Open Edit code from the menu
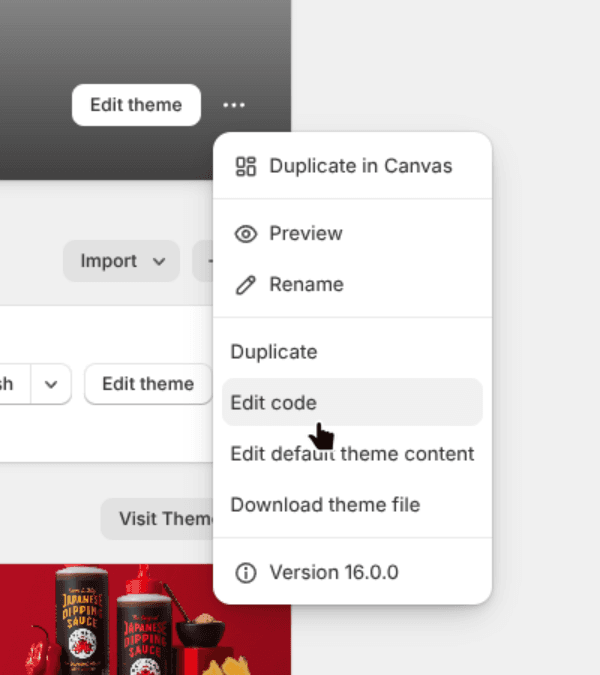 (353, 403)
